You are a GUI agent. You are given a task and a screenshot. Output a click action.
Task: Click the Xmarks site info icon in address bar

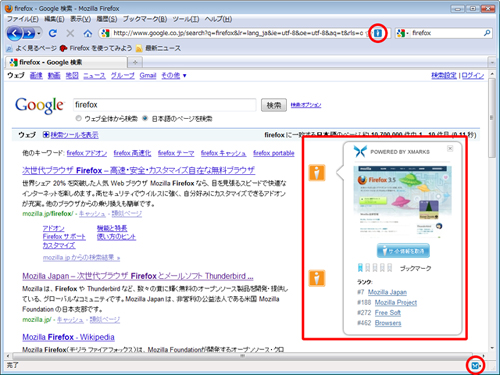(378, 33)
